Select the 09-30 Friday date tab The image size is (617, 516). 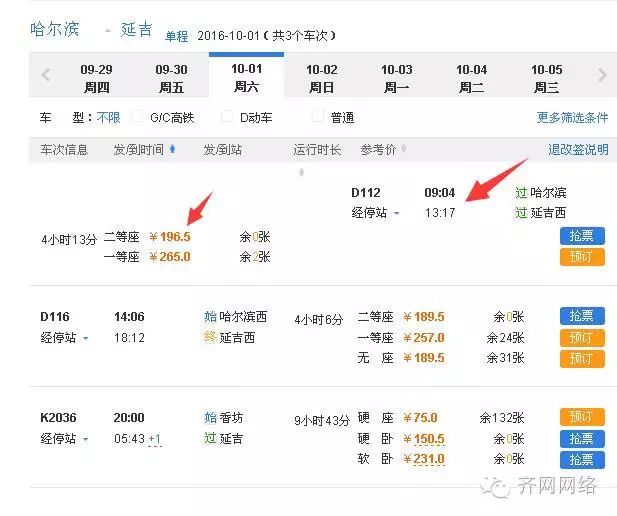pos(171,78)
